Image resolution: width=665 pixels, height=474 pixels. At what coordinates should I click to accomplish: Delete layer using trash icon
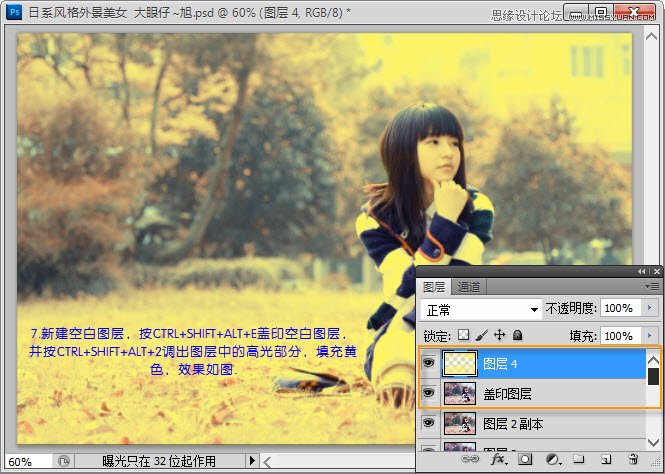pyautogui.click(x=633, y=459)
